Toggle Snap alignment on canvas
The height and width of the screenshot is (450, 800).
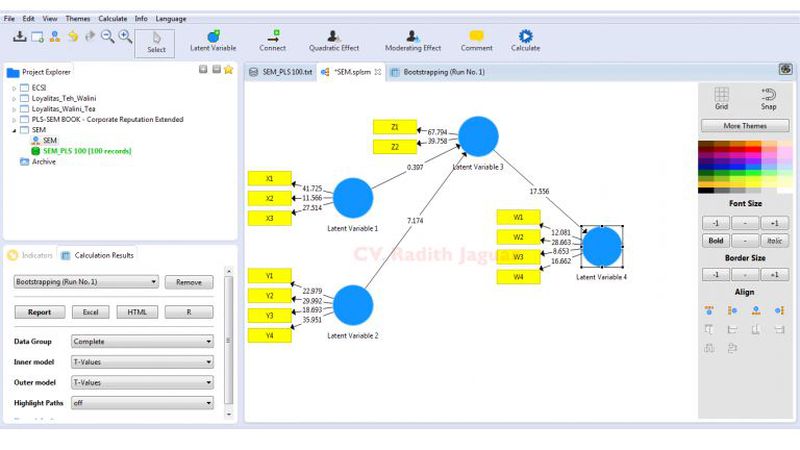[768, 99]
